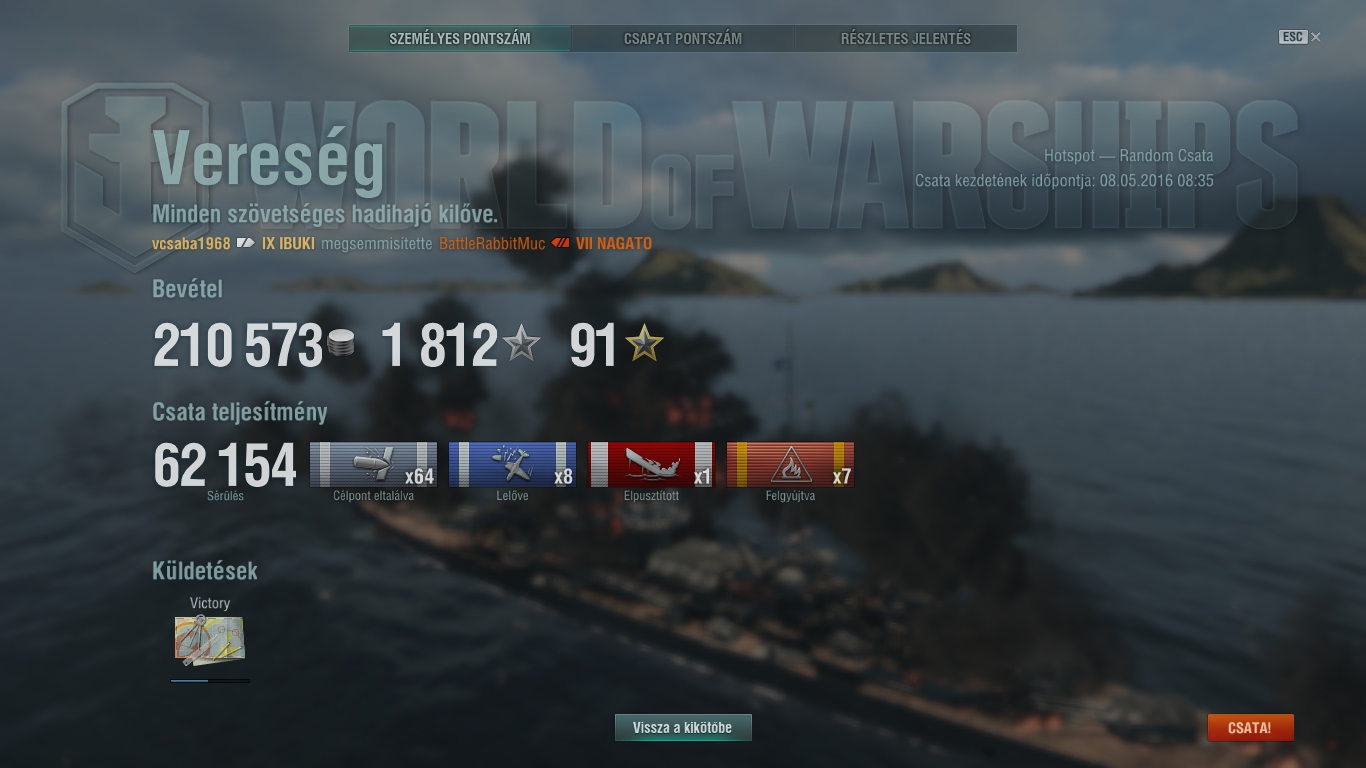Click the ESC key indicator
Image resolution: width=1366 pixels, height=768 pixels.
click(x=1293, y=37)
